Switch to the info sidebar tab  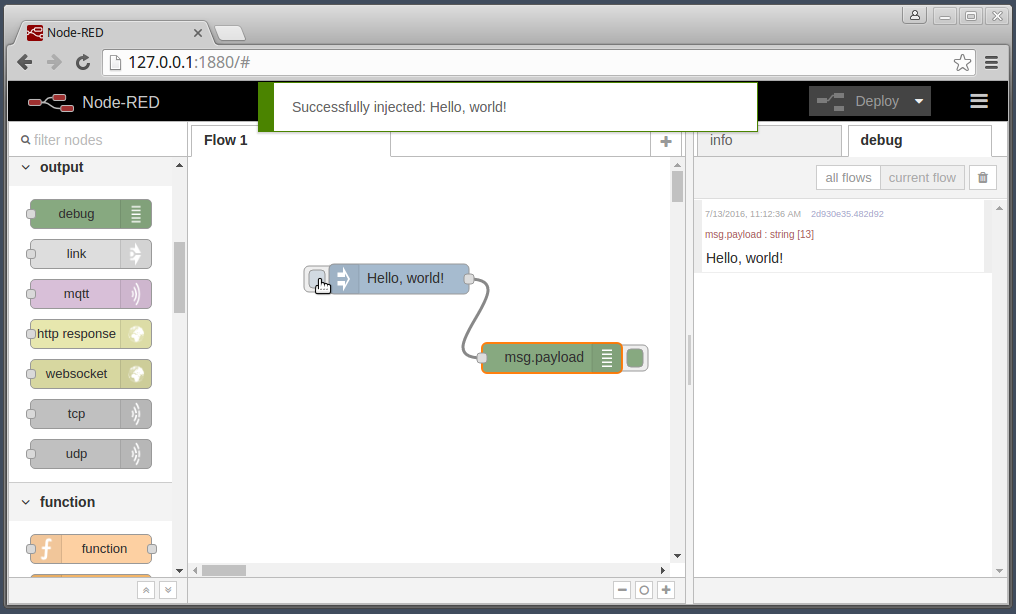[x=768, y=141]
